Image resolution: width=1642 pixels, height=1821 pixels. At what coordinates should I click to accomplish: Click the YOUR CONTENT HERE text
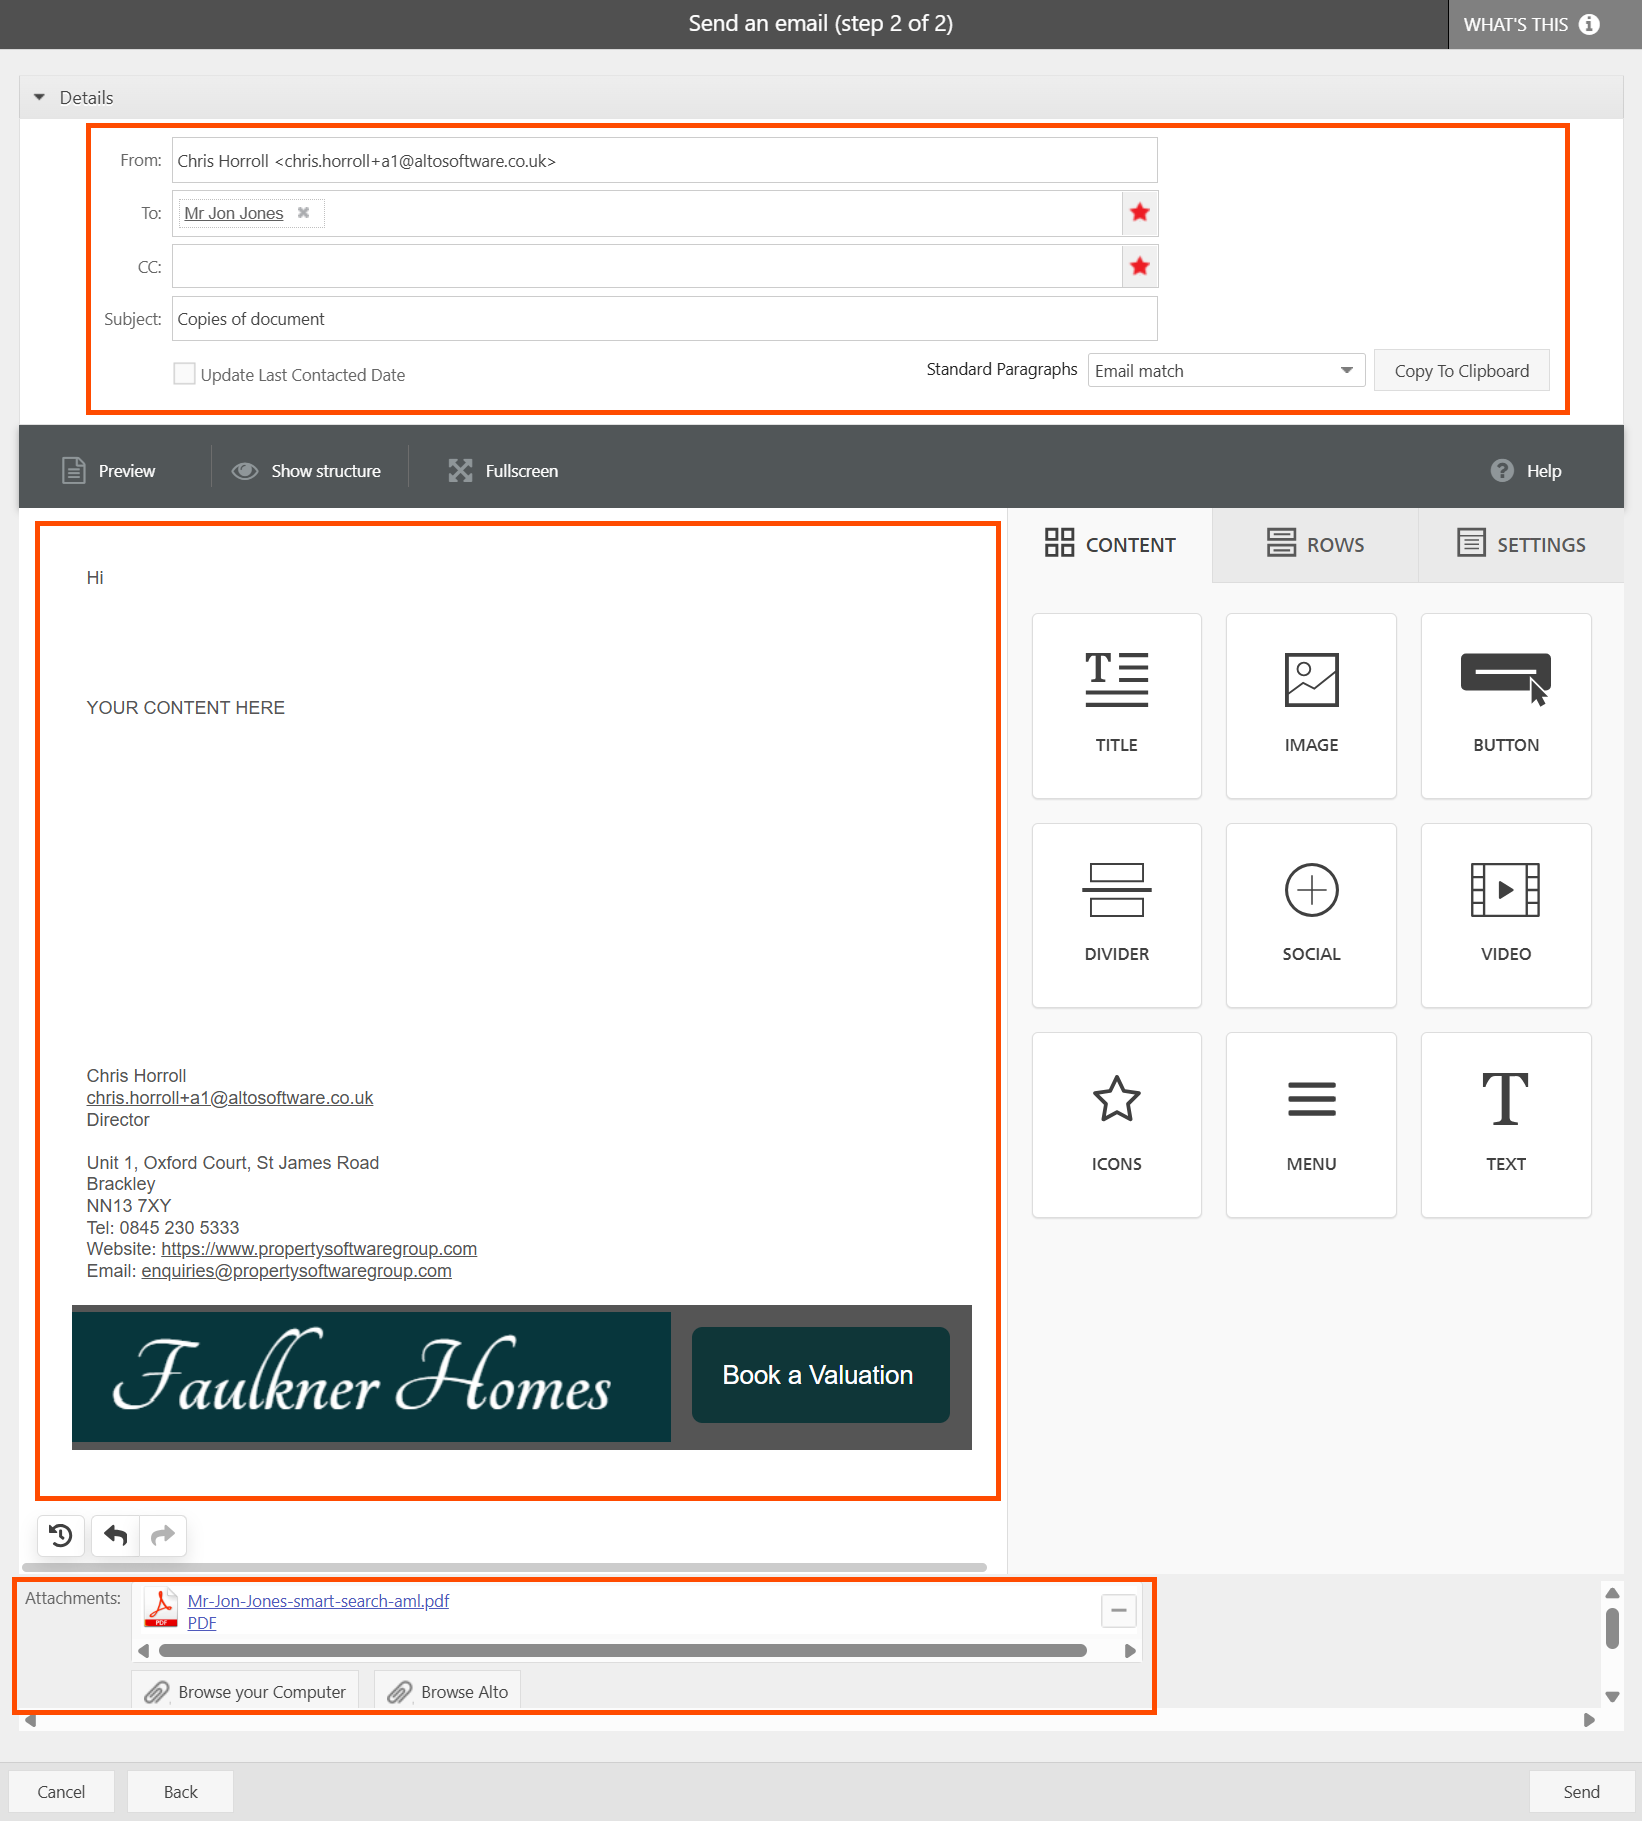(x=186, y=708)
